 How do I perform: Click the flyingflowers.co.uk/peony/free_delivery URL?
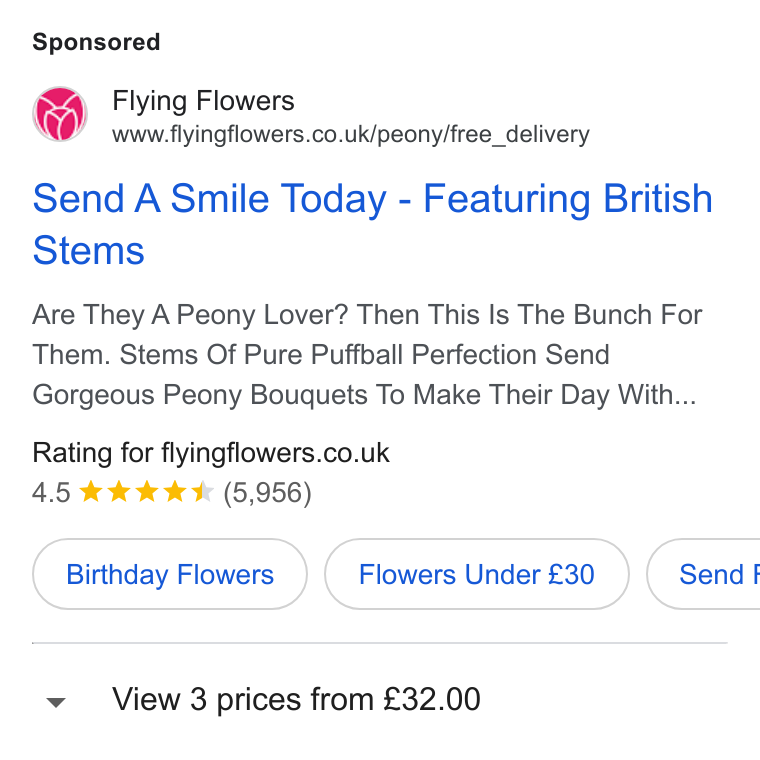[351, 134]
